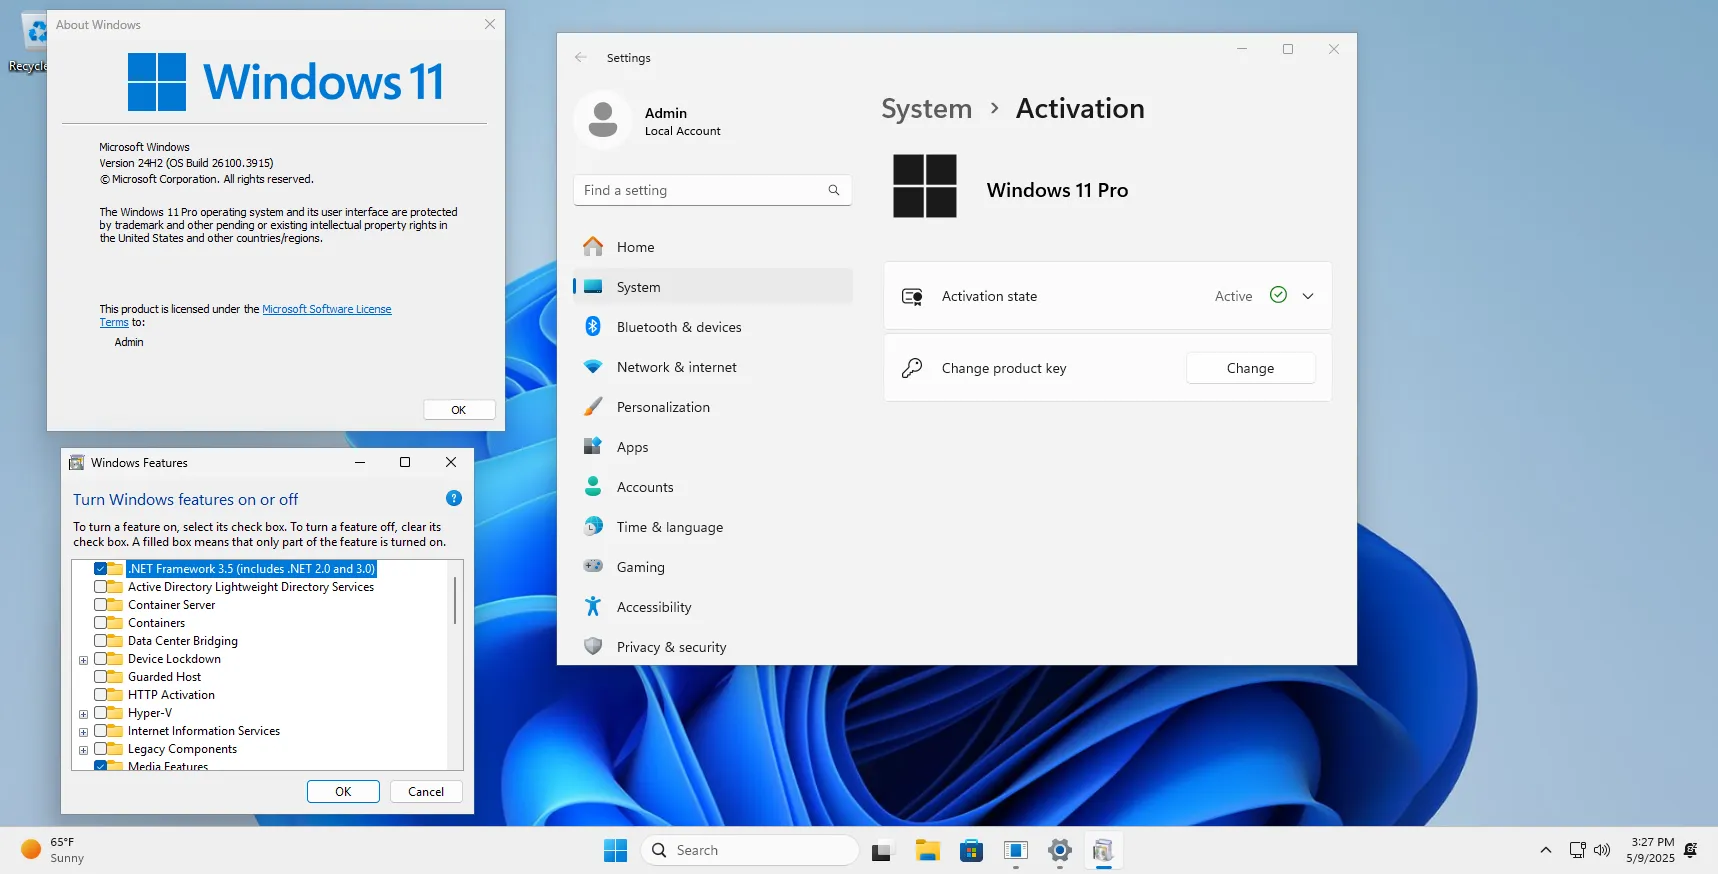Image resolution: width=1718 pixels, height=874 pixels.
Task: Click search magnifier in Find a setting
Action: [834, 190]
